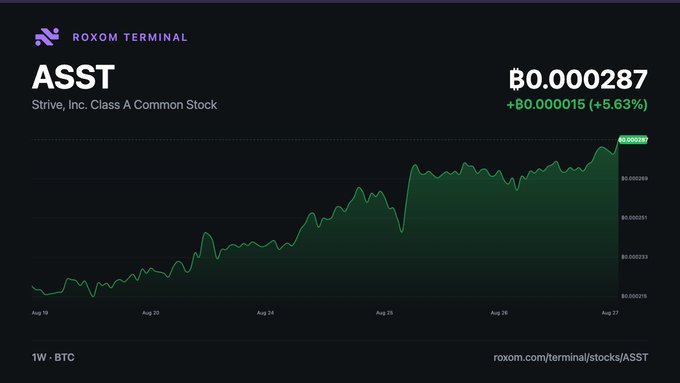Click the Aug 24 date label
Screen dimensions: 680x383
265,313
